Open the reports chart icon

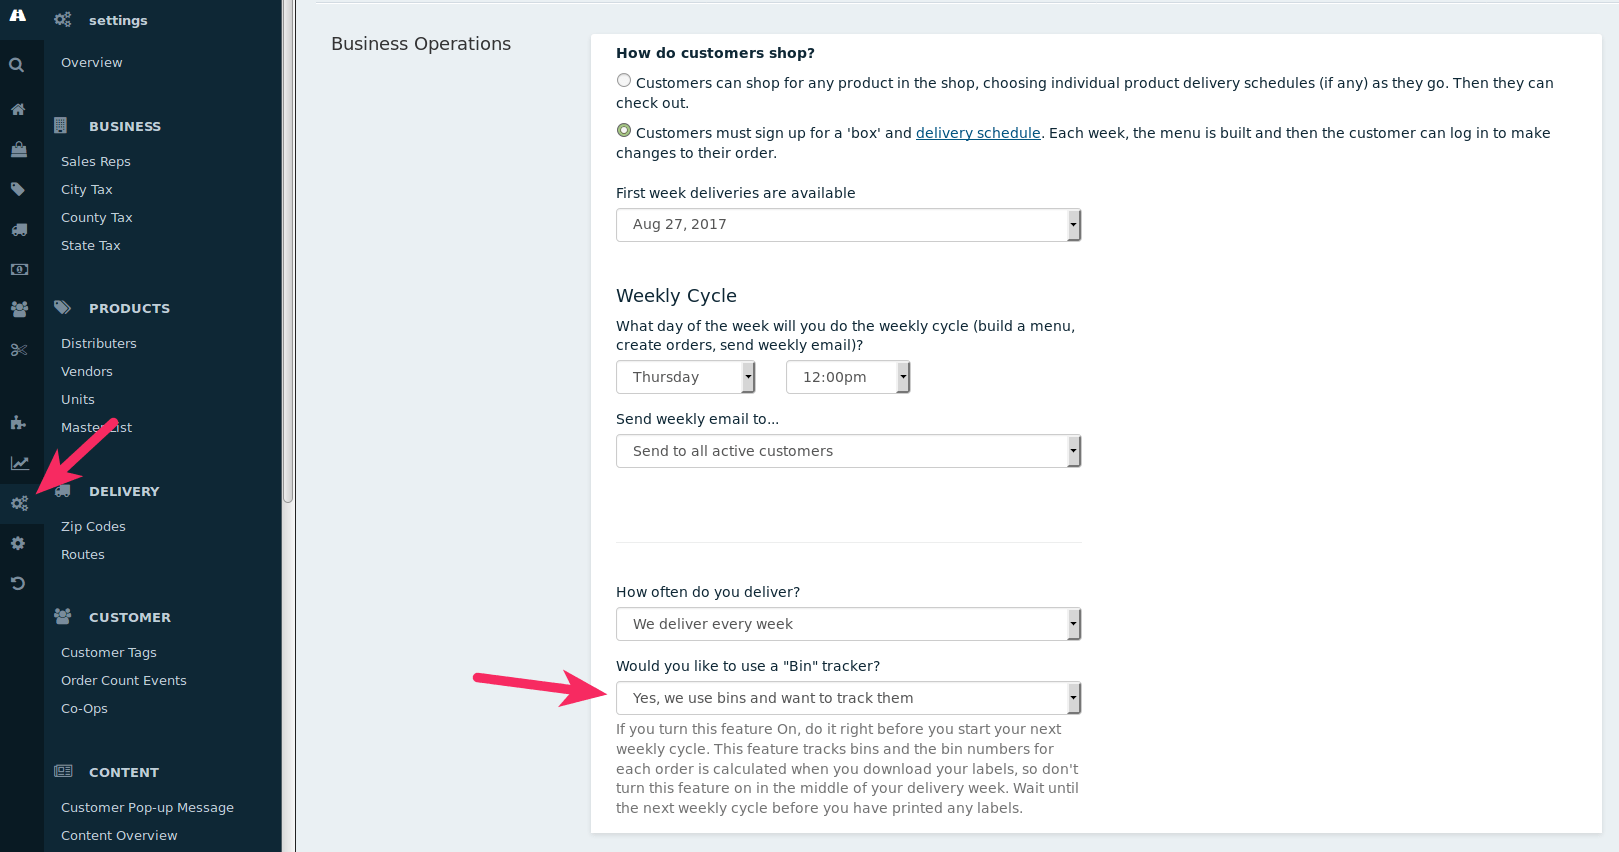click(x=19, y=462)
